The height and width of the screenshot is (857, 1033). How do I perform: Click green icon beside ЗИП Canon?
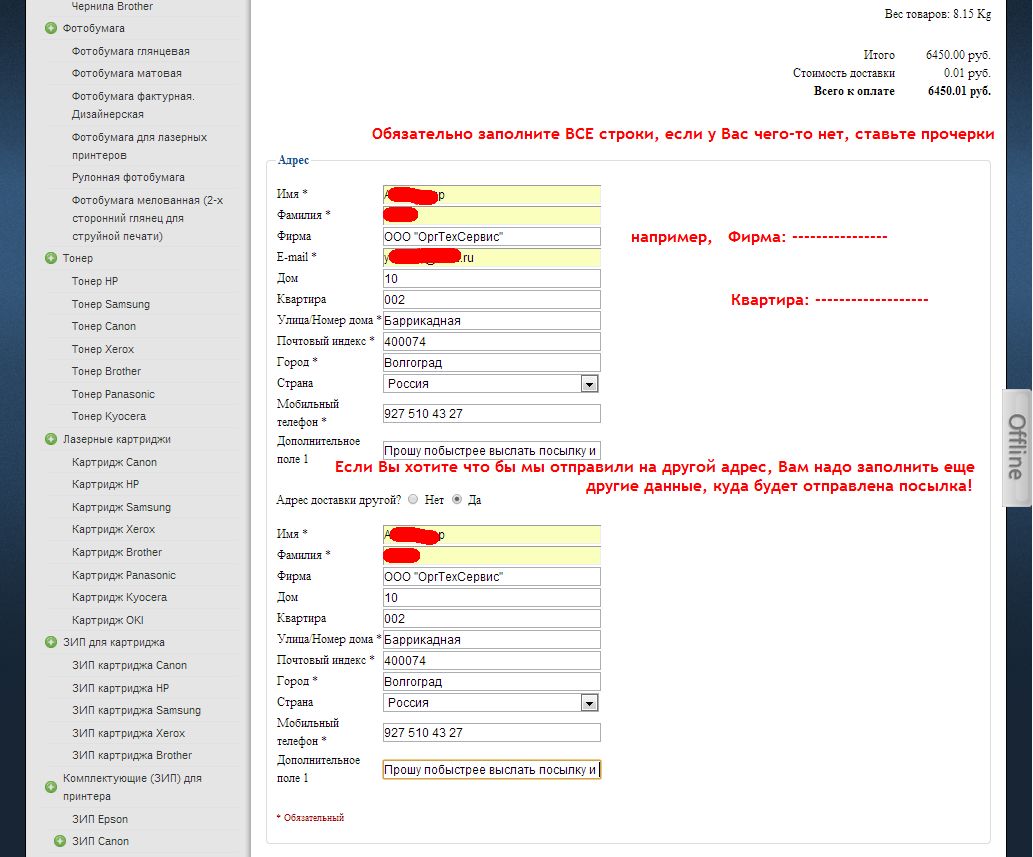60,841
